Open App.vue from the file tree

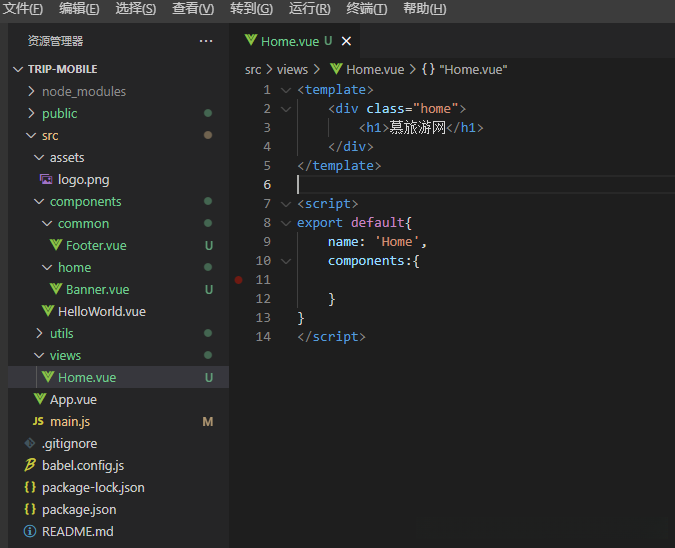[x=73, y=399]
